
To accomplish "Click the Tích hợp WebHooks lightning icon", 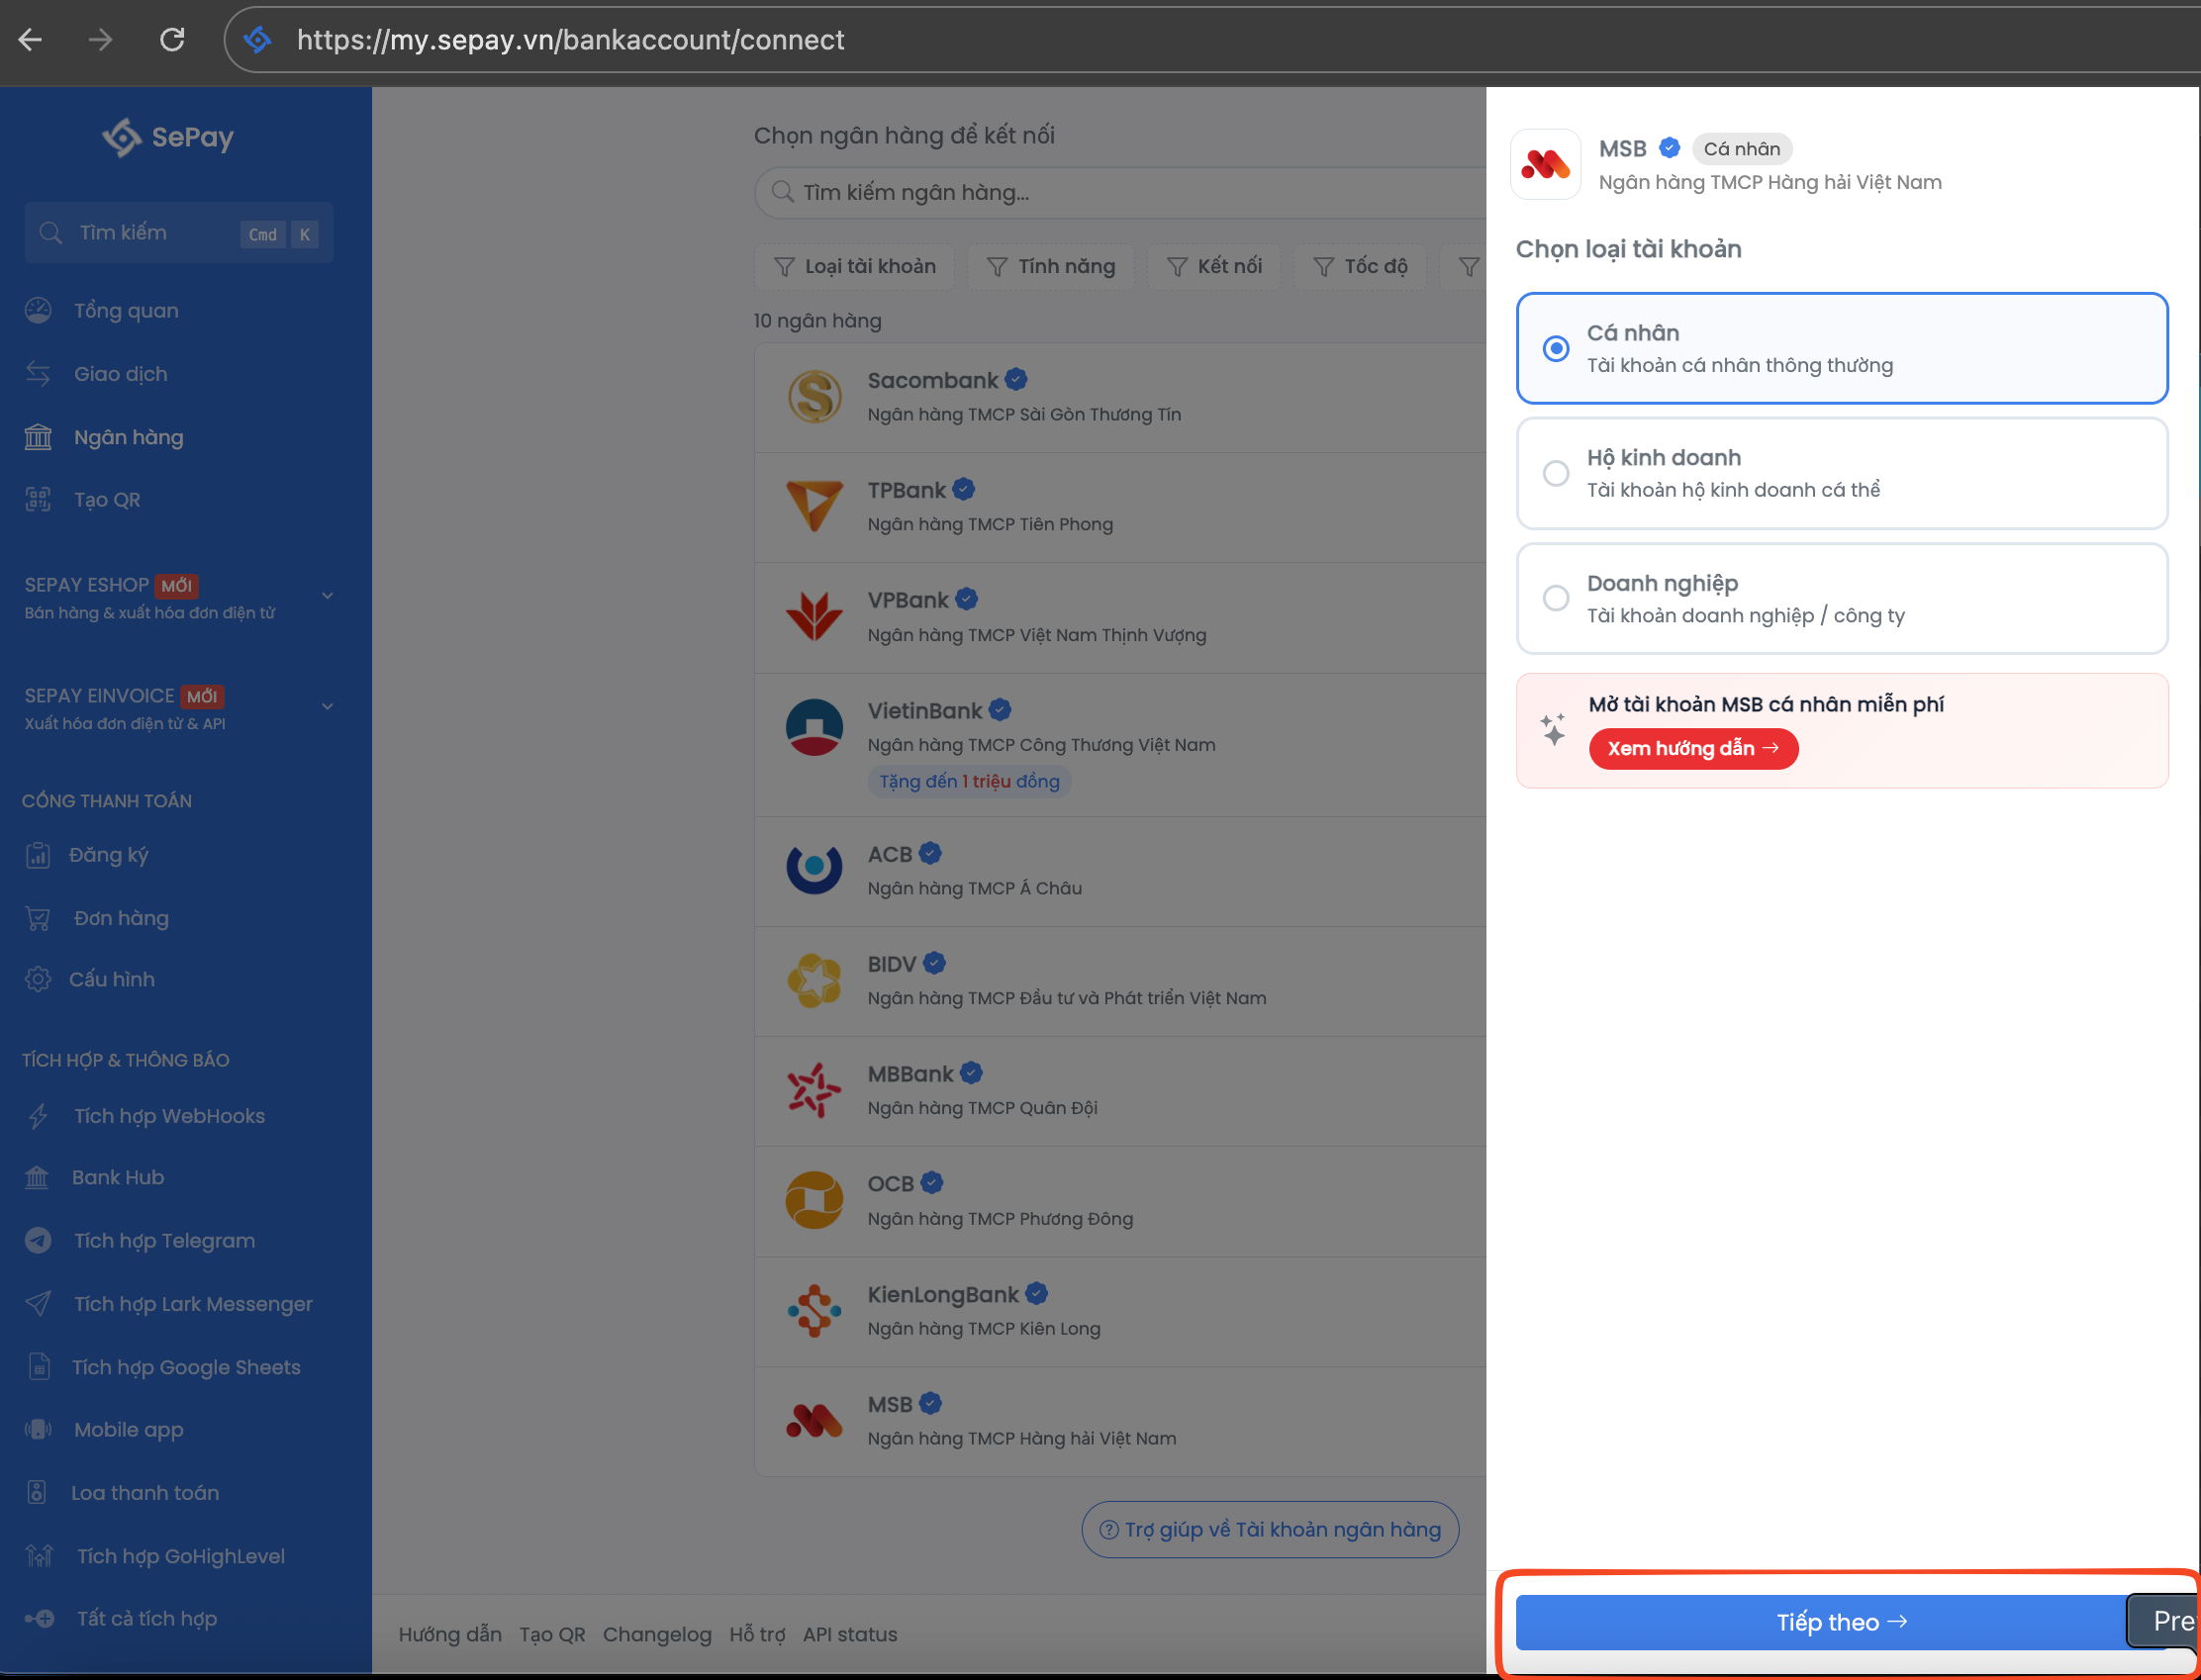I will pyautogui.click(x=38, y=1116).
